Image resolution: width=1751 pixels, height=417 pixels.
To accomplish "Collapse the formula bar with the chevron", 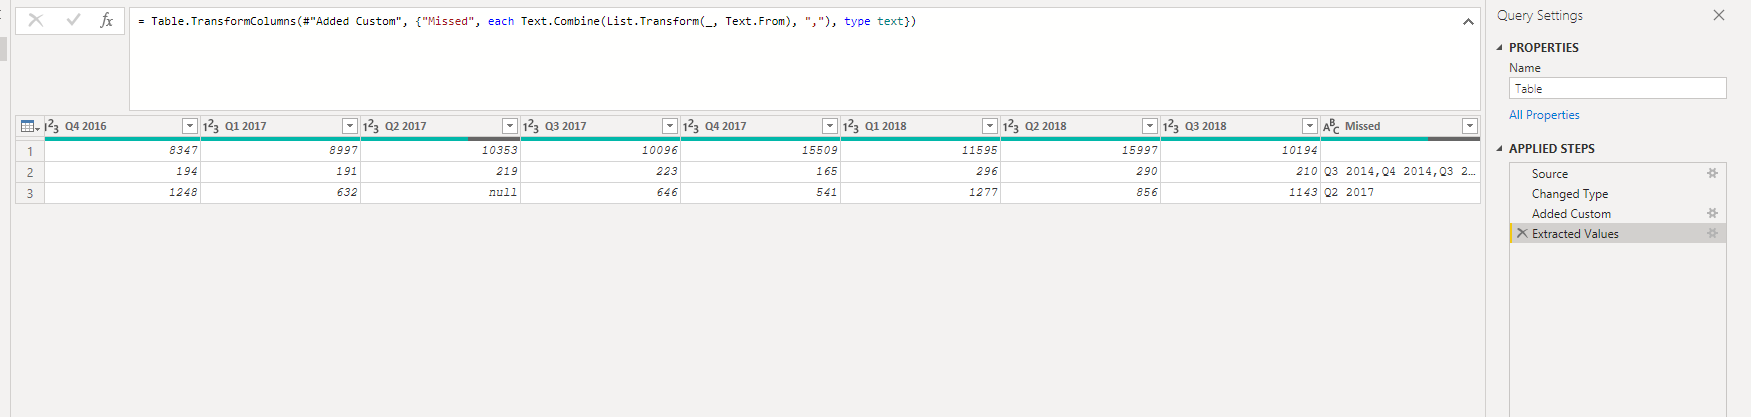I will (1468, 21).
